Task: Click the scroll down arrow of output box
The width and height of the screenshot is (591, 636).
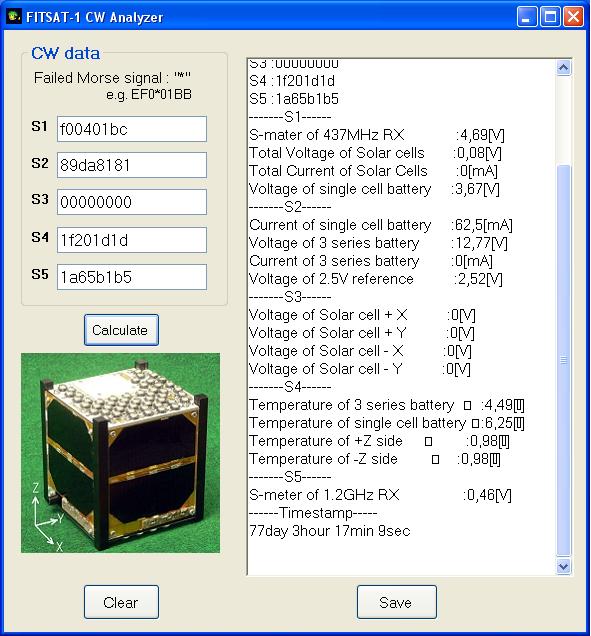Action: (563, 566)
